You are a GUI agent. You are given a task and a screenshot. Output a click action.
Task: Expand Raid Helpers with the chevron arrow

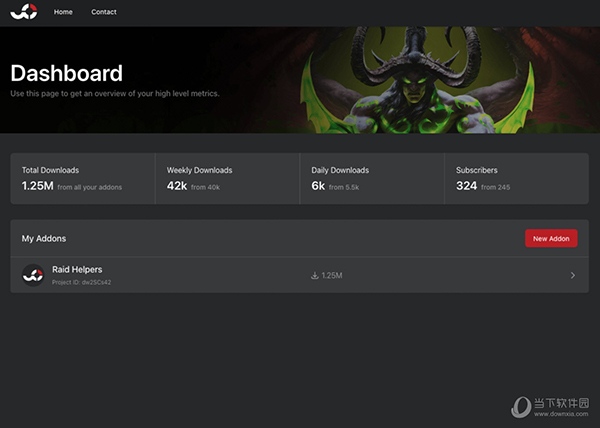coord(572,275)
